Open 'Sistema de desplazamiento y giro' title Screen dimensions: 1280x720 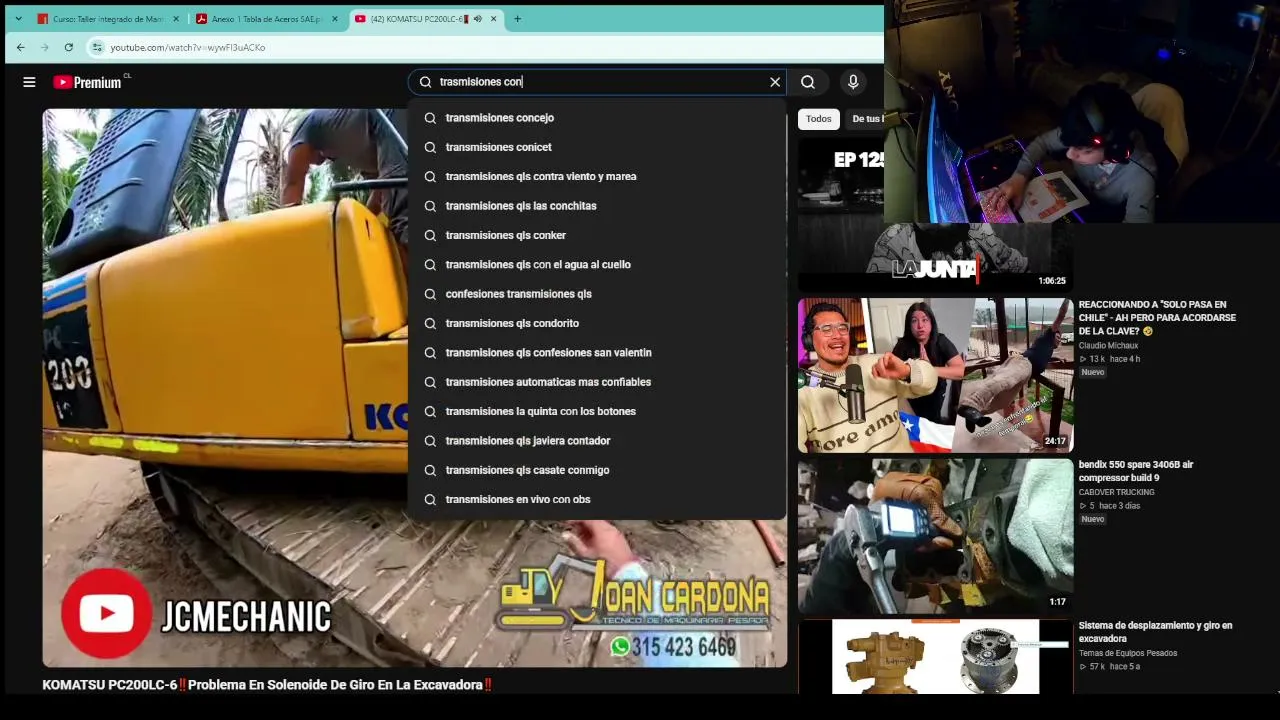[x=1155, y=632]
